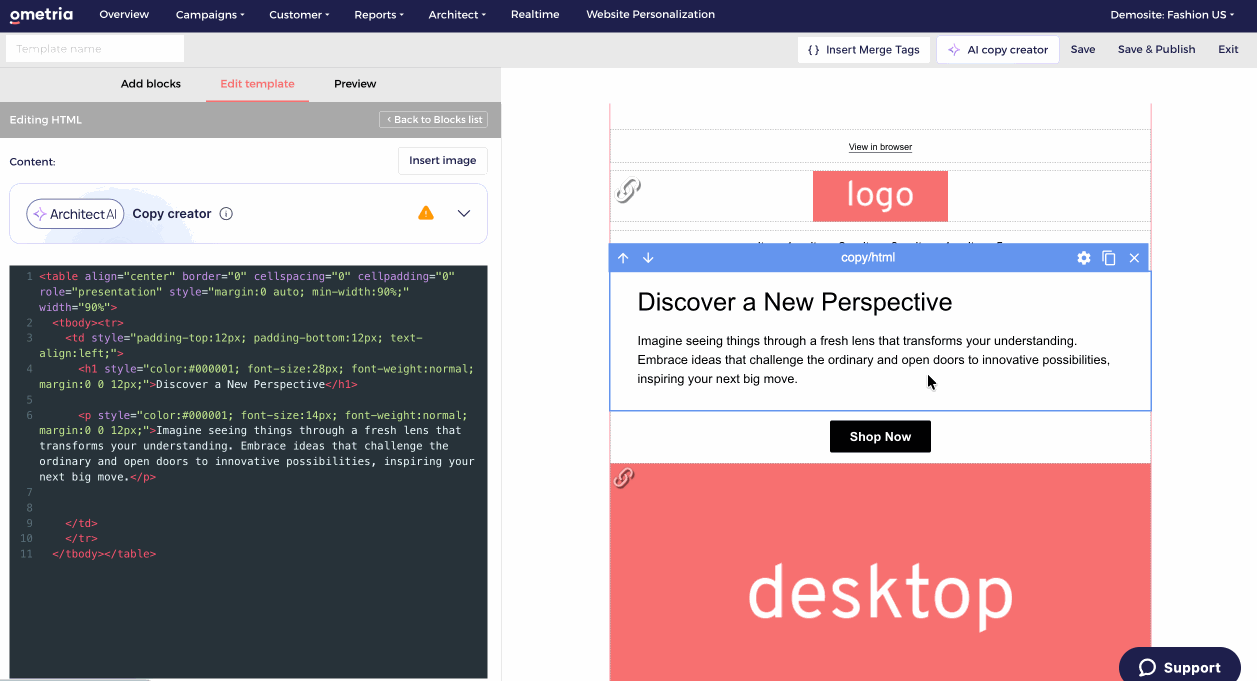Screen dimensions: 1257x681
Task: Open Website Personalization page
Action: point(650,15)
